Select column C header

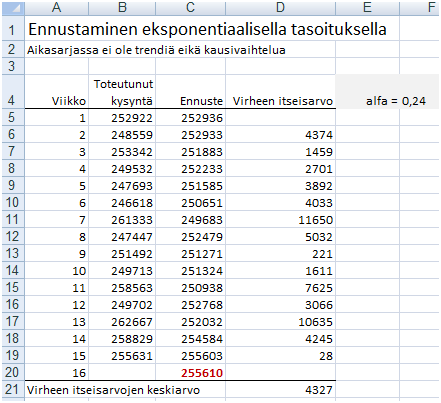pyautogui.click(x=190, y=8)
